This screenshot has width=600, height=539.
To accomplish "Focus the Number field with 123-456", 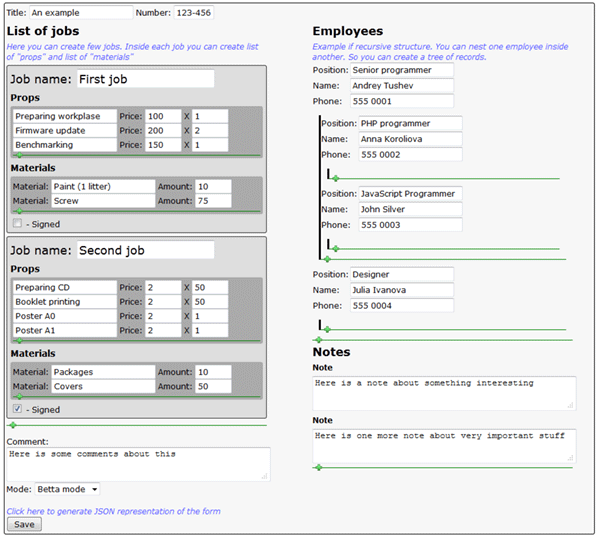I will pyautogui.click(x=194, y=13).
